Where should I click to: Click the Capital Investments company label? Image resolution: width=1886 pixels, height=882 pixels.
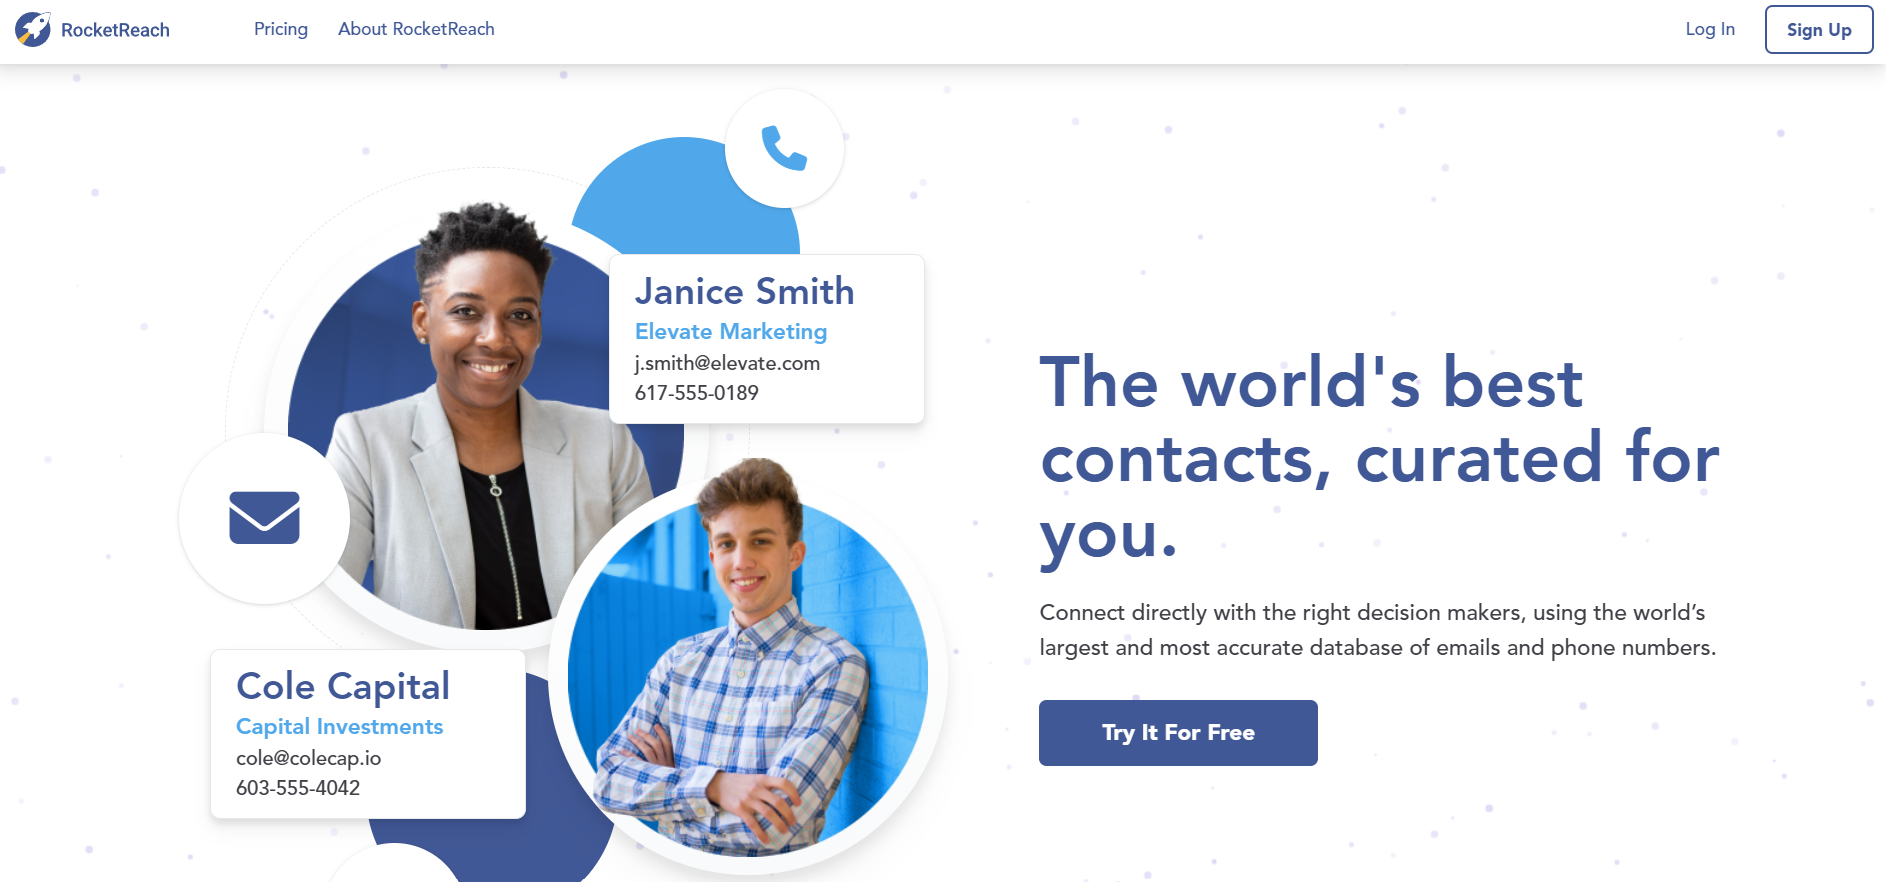coord(339,726)
